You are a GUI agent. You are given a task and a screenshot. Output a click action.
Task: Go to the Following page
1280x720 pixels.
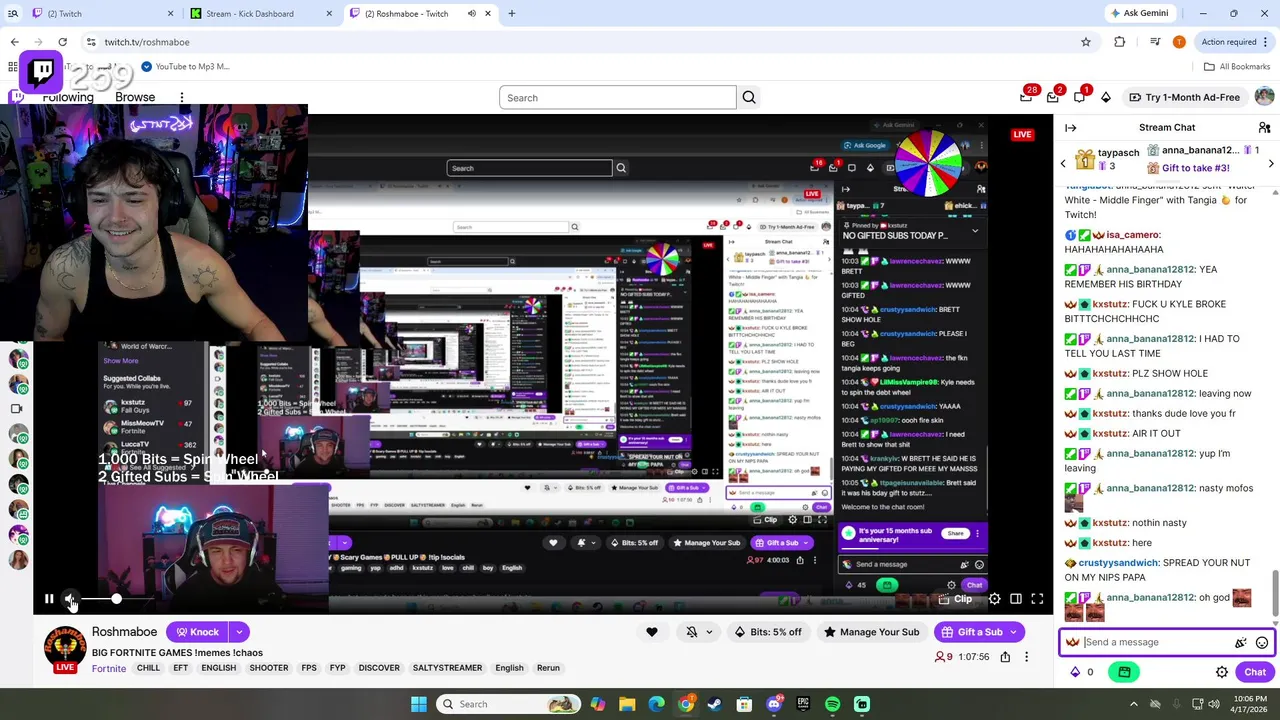coord(68,98)
